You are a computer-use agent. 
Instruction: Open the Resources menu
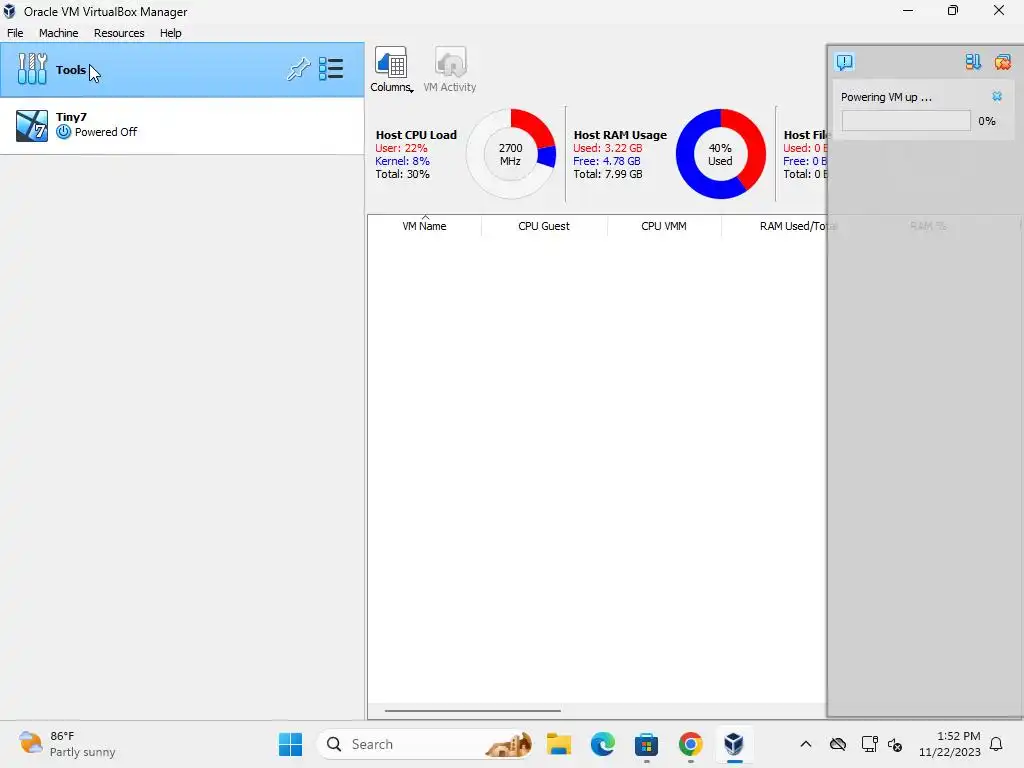click(119, 33)
